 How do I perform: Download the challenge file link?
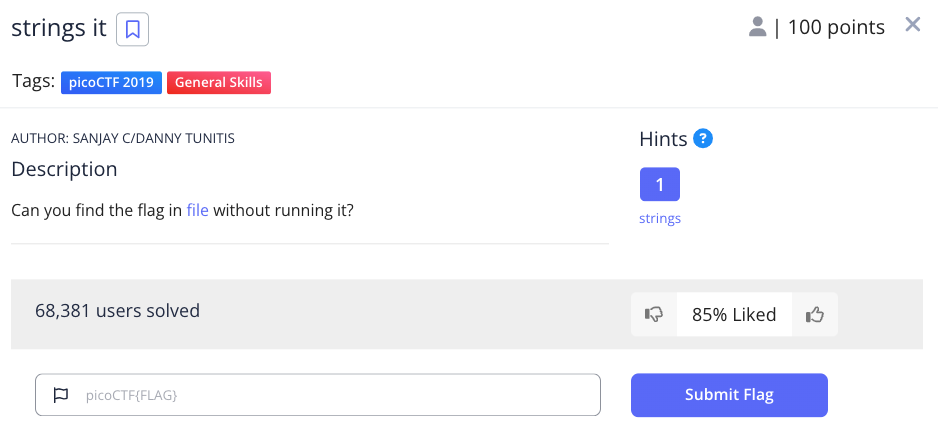point(197,211)
